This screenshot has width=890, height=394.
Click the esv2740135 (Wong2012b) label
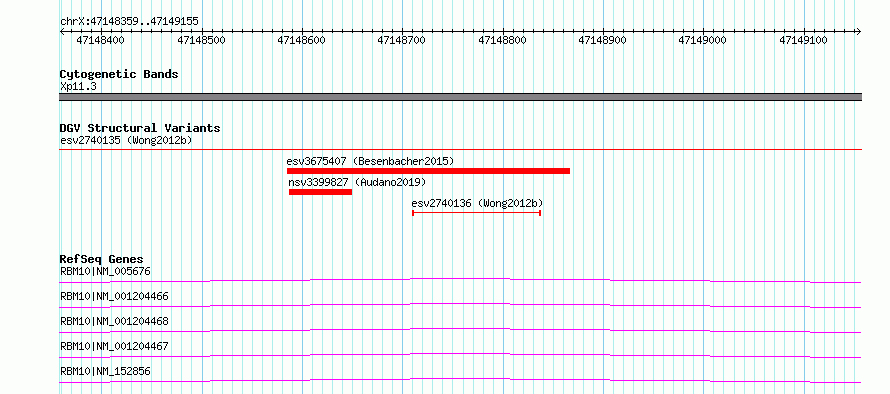pyautogui.click(x=125, y=140)
